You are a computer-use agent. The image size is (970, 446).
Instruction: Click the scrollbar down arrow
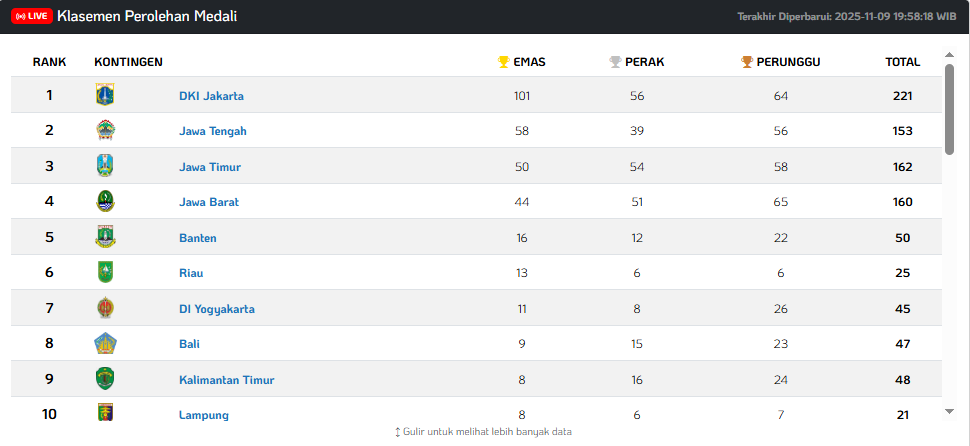pos(949,411)
